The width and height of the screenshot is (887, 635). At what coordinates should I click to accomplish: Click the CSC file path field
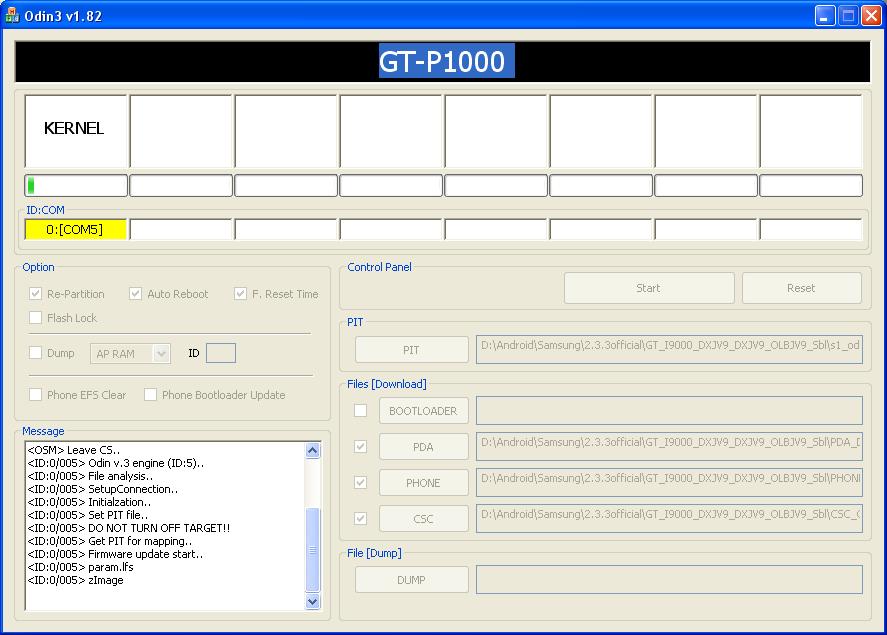point(669,519)
